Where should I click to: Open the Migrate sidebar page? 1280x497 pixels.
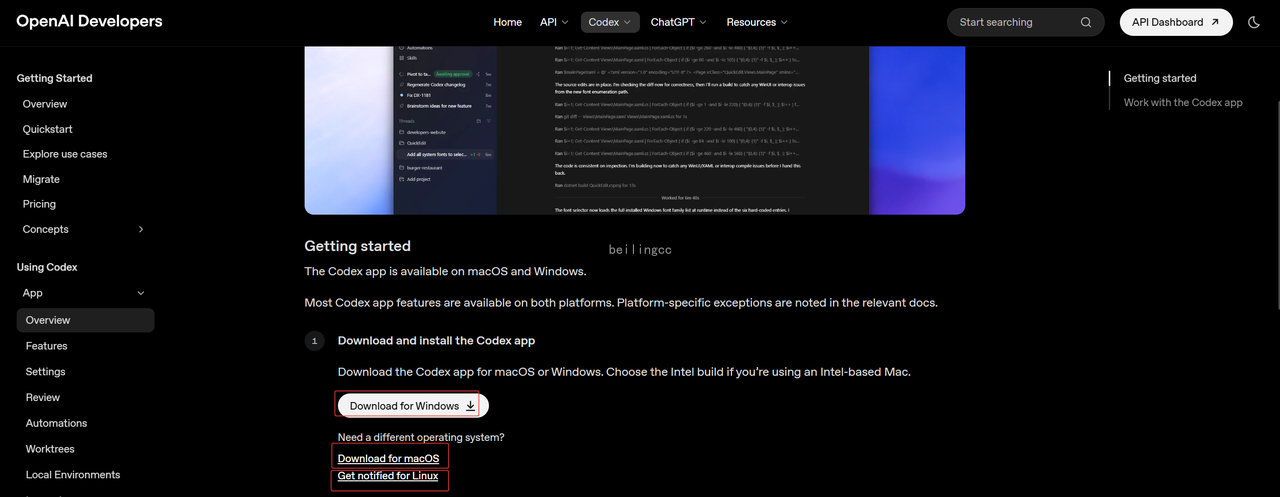41,179
